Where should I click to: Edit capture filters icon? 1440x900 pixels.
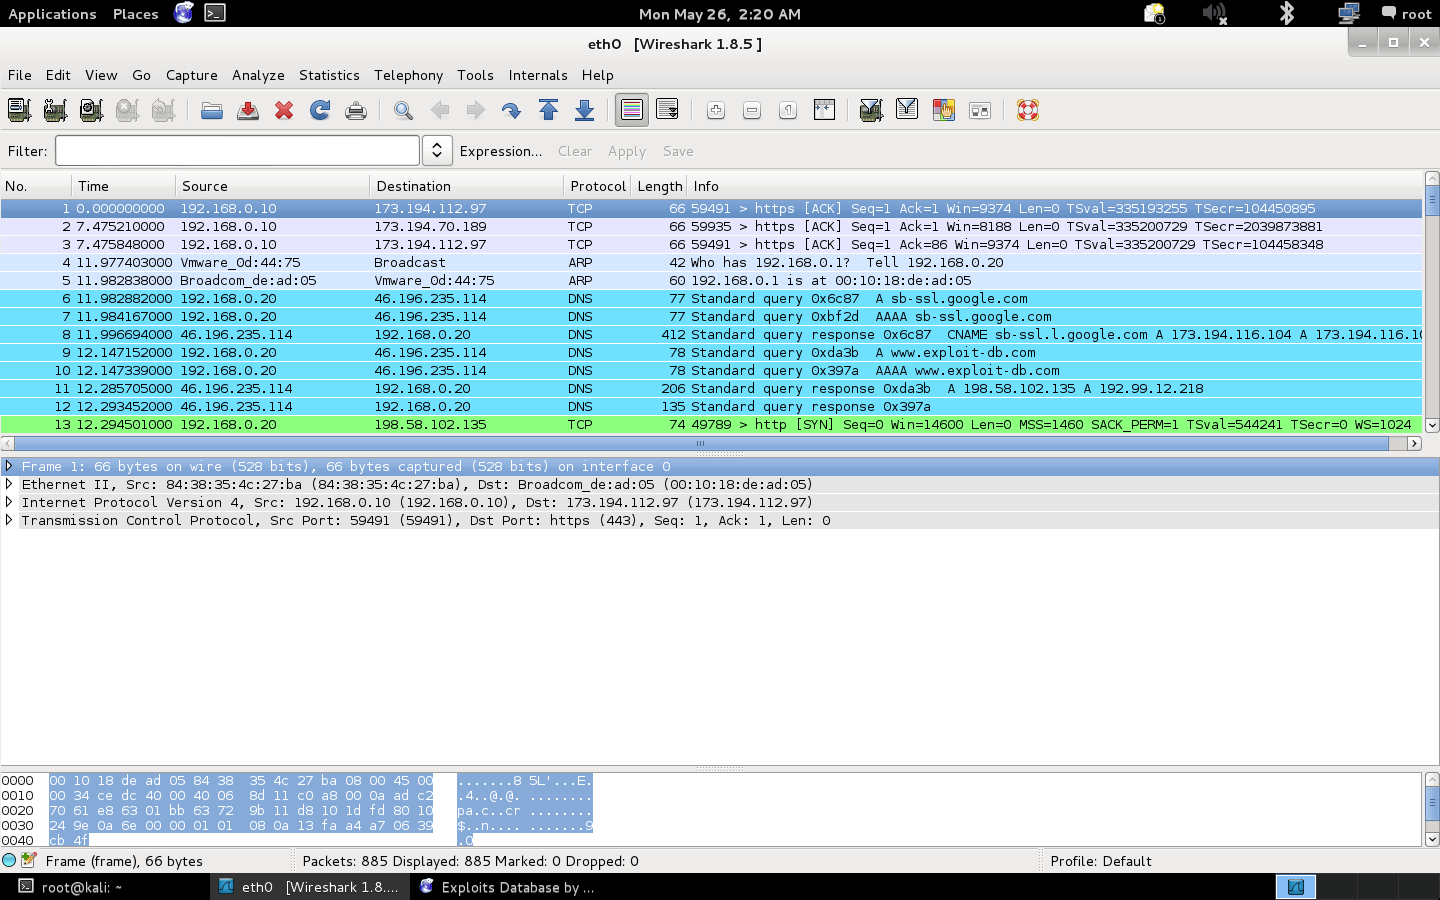(871, 110)
